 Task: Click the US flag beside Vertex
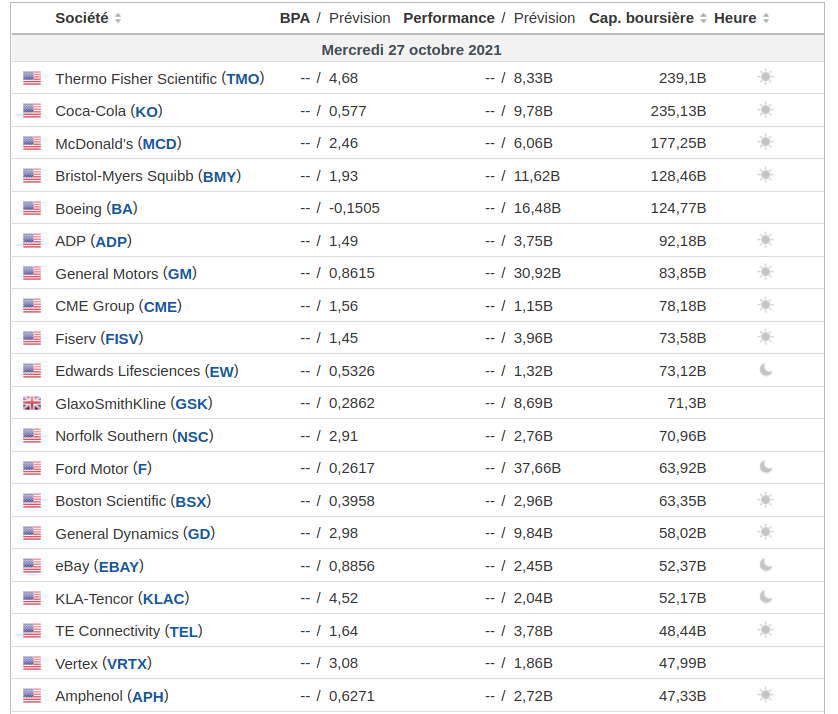point(32,663)
